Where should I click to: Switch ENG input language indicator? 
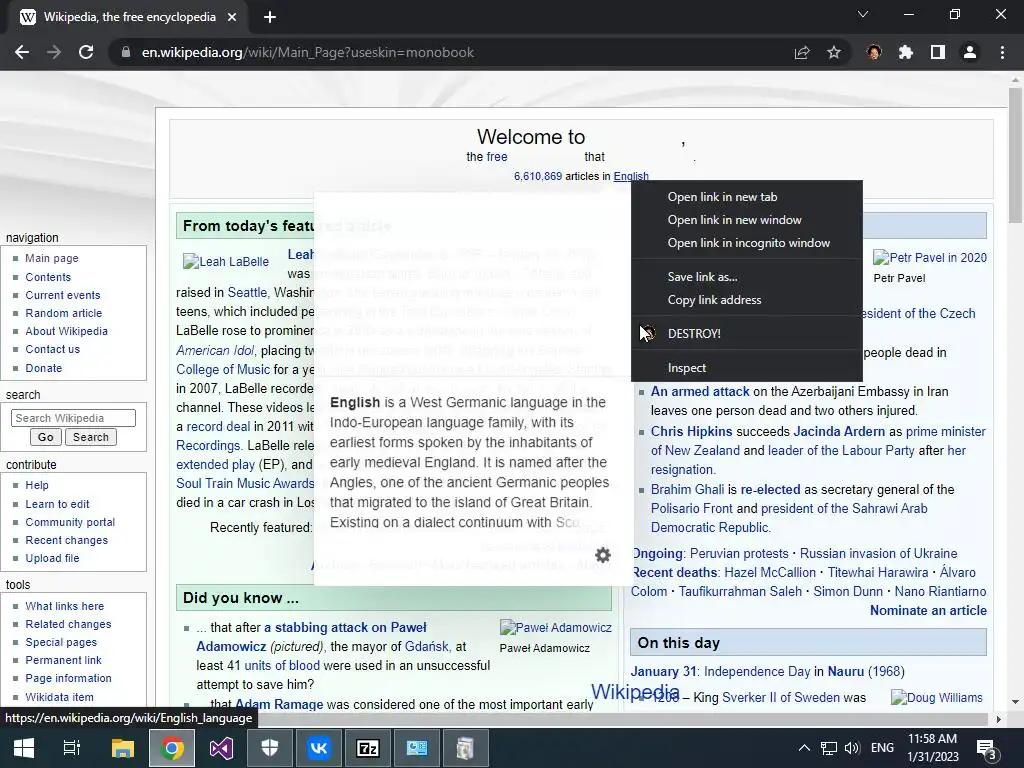pyautogui.click(x=882, y=748)
